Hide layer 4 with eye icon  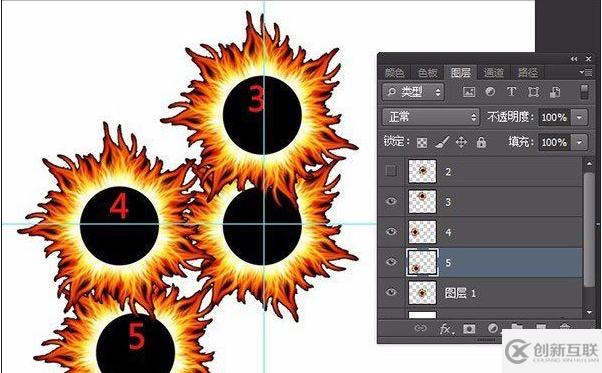tap(391, 232)
